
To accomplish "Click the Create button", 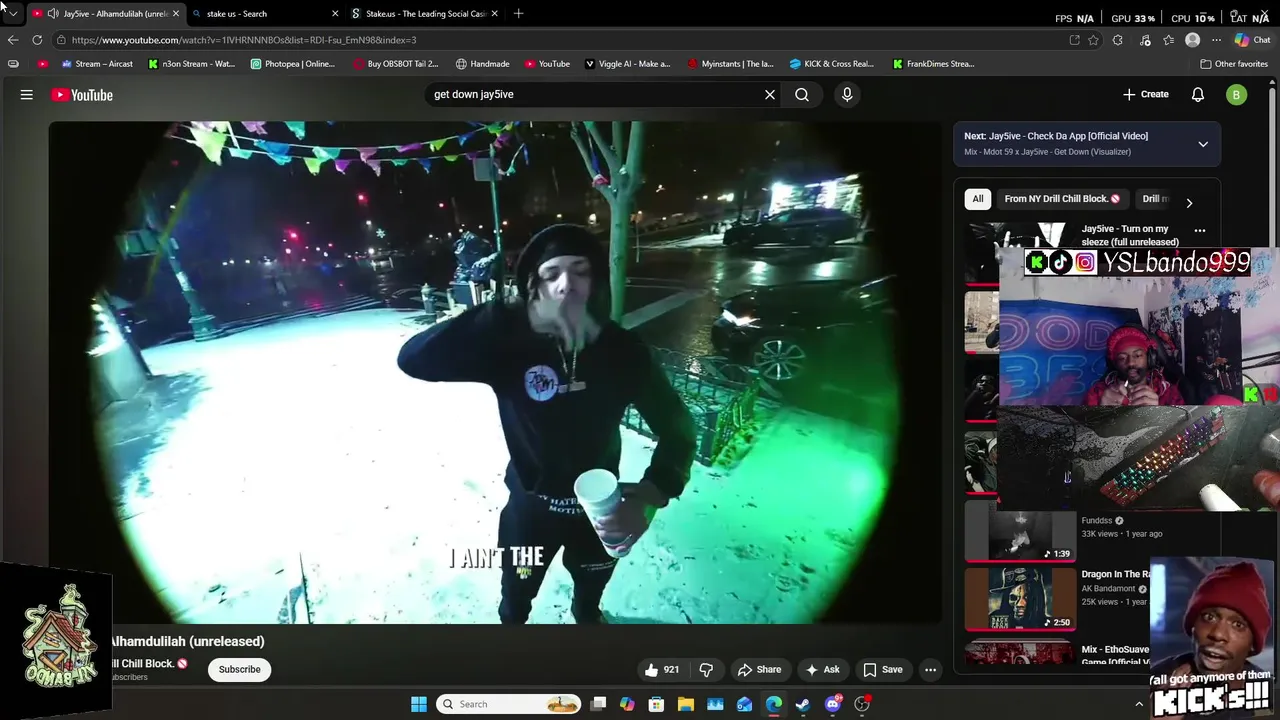I will [x=1146, y=94].
